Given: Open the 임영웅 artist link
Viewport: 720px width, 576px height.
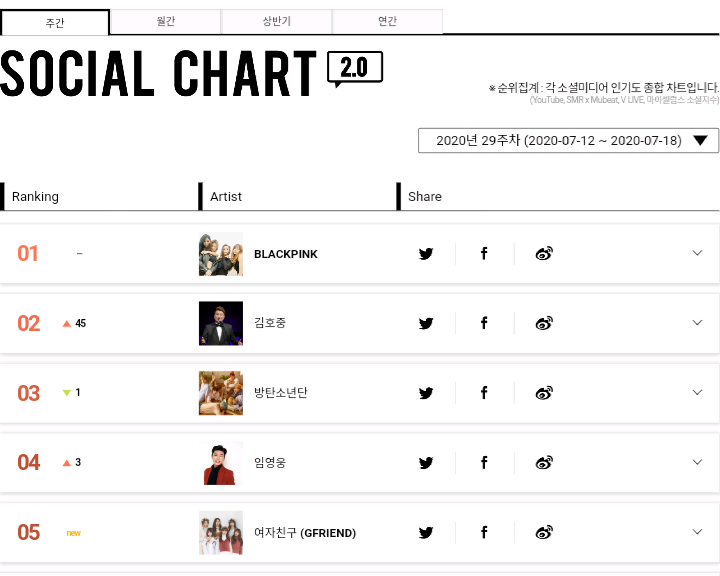Looking at the screenshot, I should [x=270, y=463].
